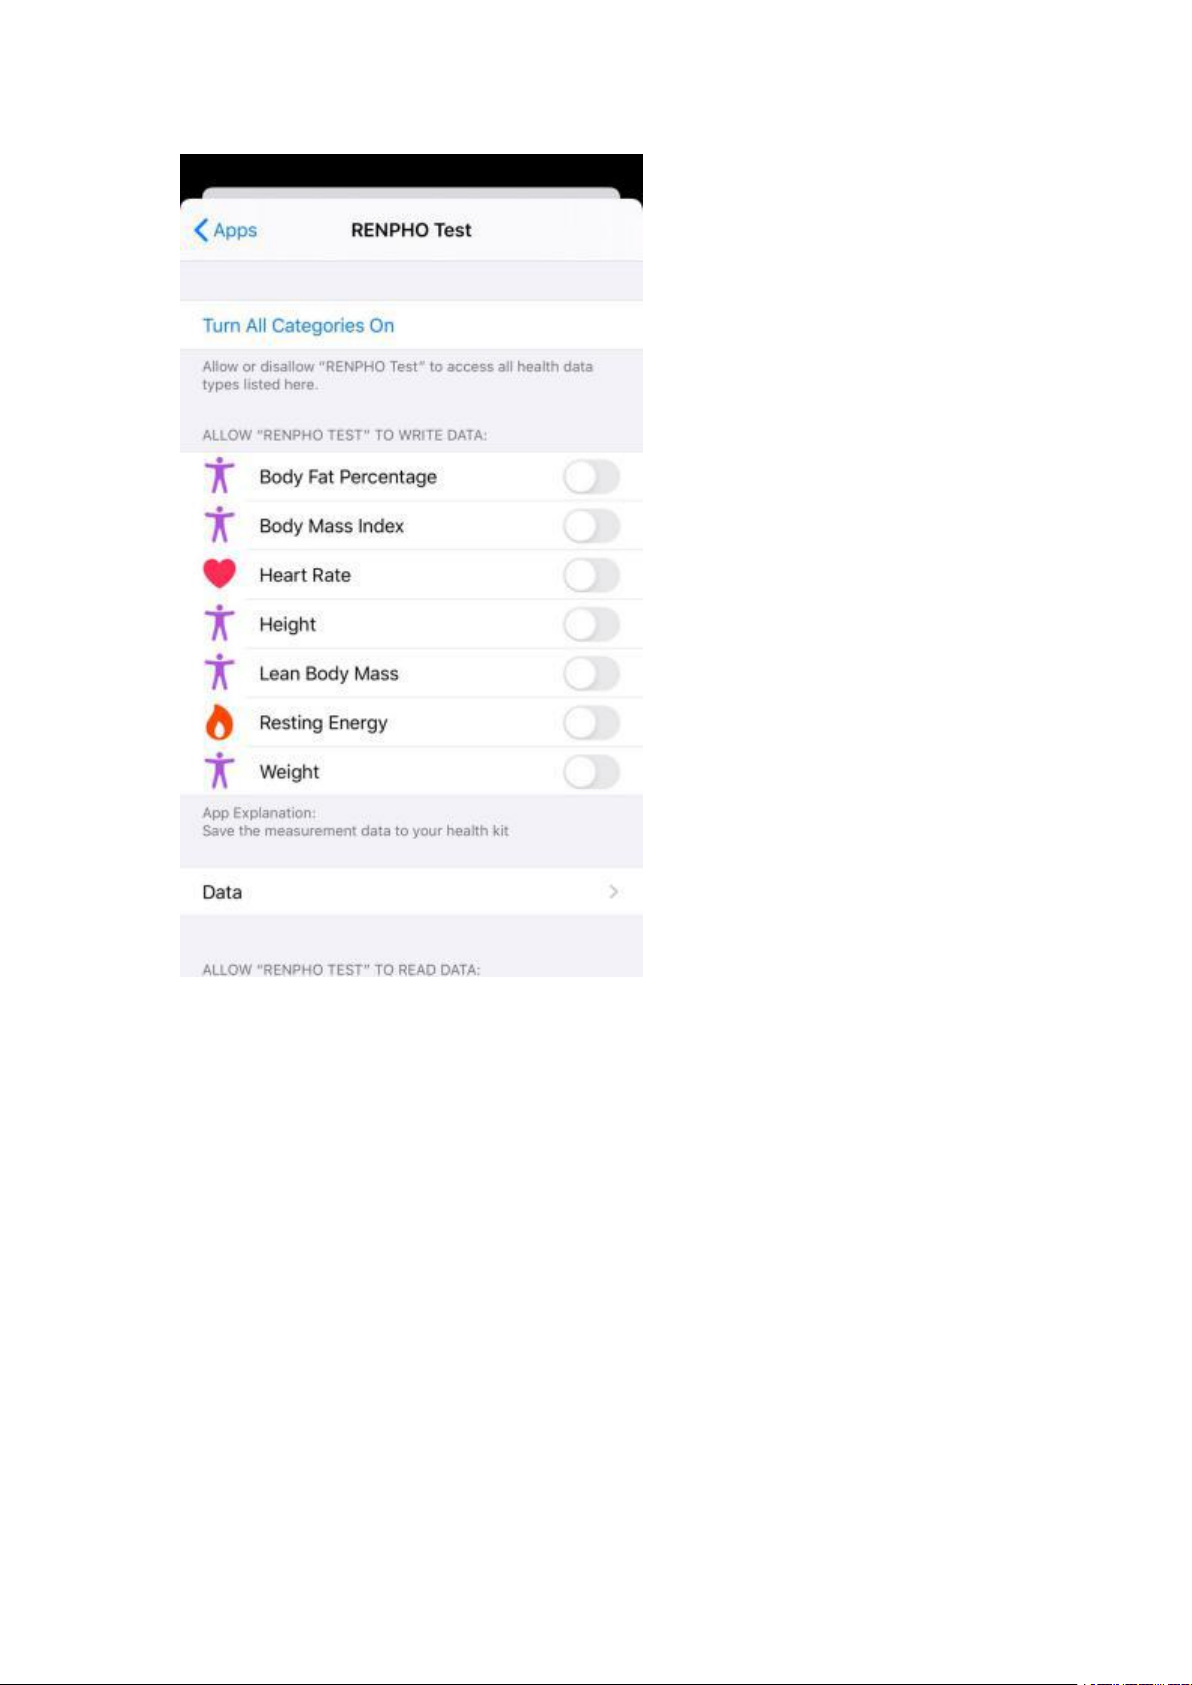Turn on Lean Body Mass switch
This screenshot has height=1685, width=1192.
coord(591,674)
